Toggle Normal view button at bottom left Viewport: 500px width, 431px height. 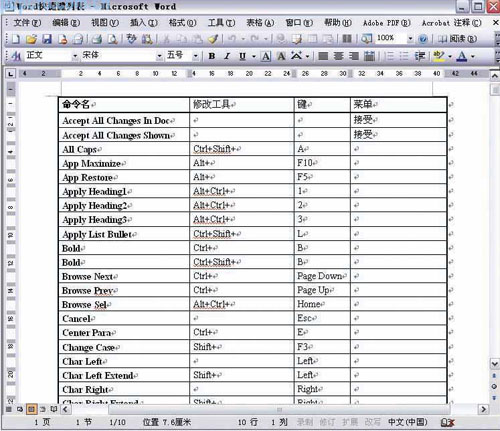pos(9,409)
